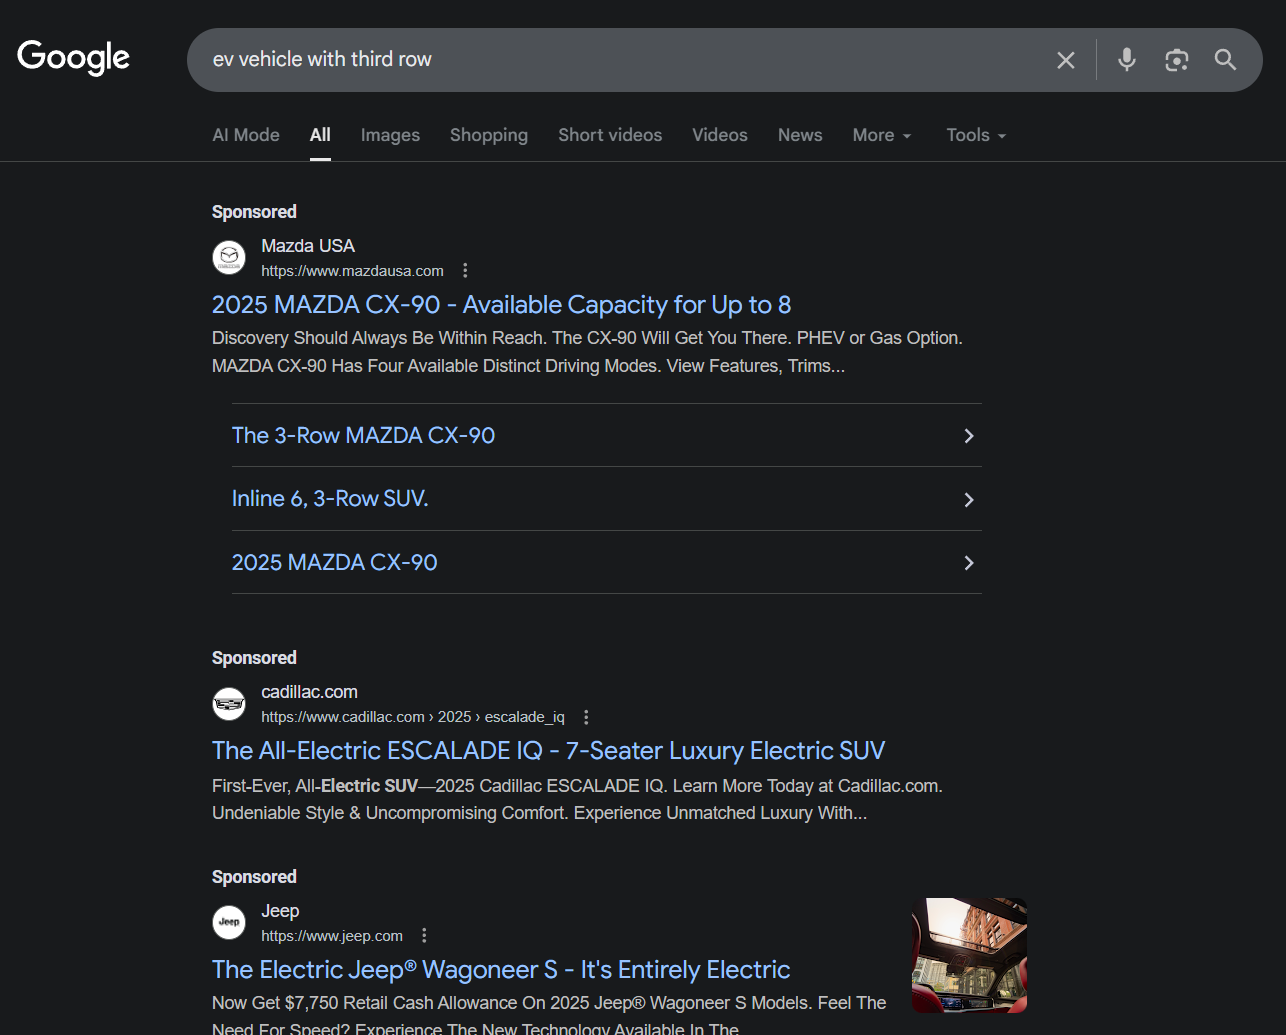The width and height of the screenshot is (1286, 1035).
Task: Expand the More search filters dropdown
Action: click(882, 135)
